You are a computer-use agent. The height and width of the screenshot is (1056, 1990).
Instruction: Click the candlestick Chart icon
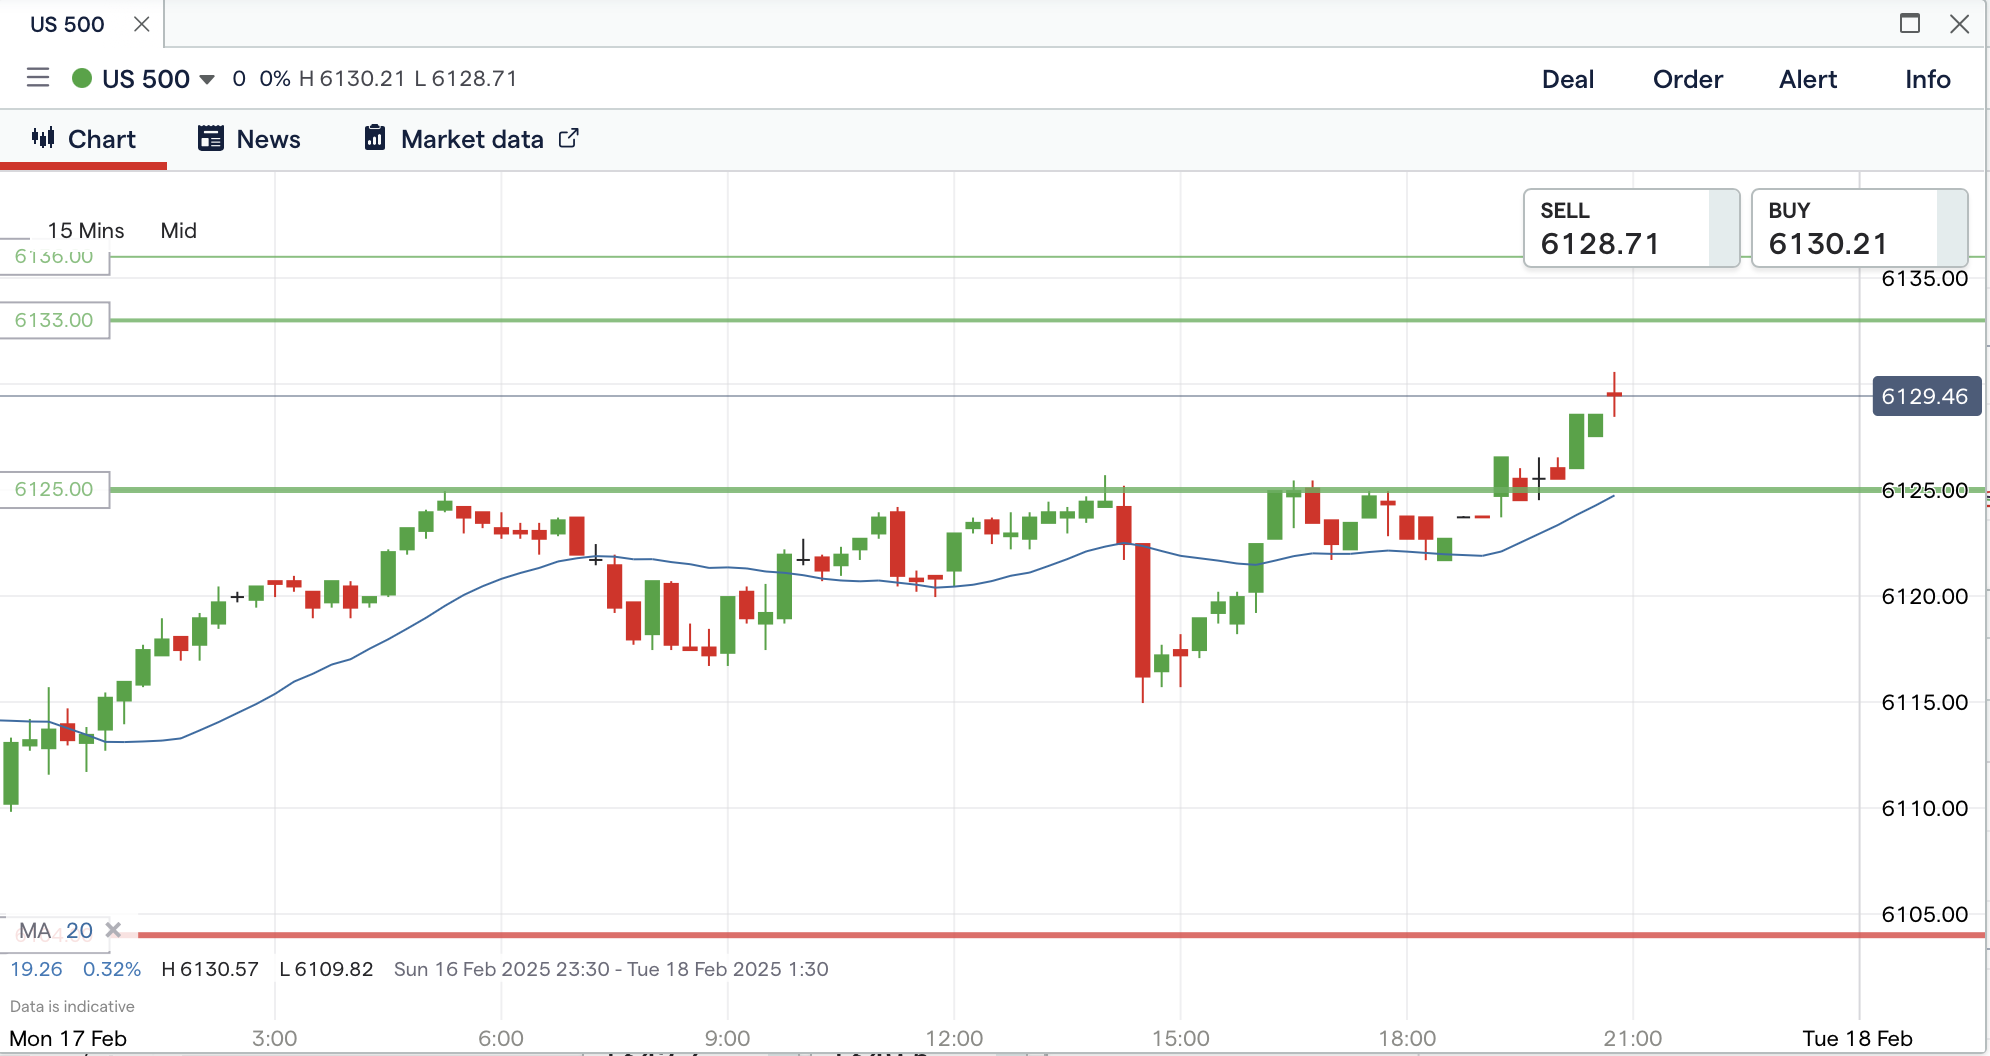coord(43,138)
